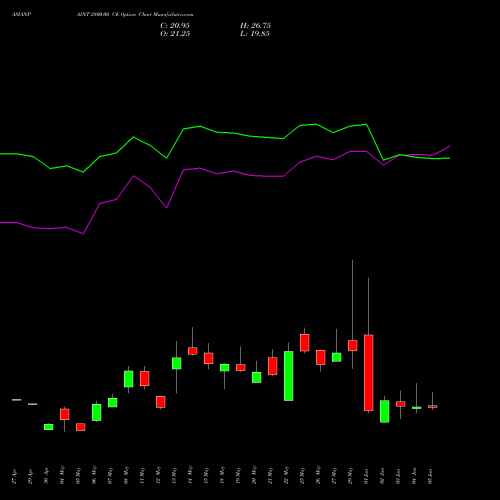Click the green candlestick for 08 May
Screen dimensions: 500x500
click(x=129, y=379)
